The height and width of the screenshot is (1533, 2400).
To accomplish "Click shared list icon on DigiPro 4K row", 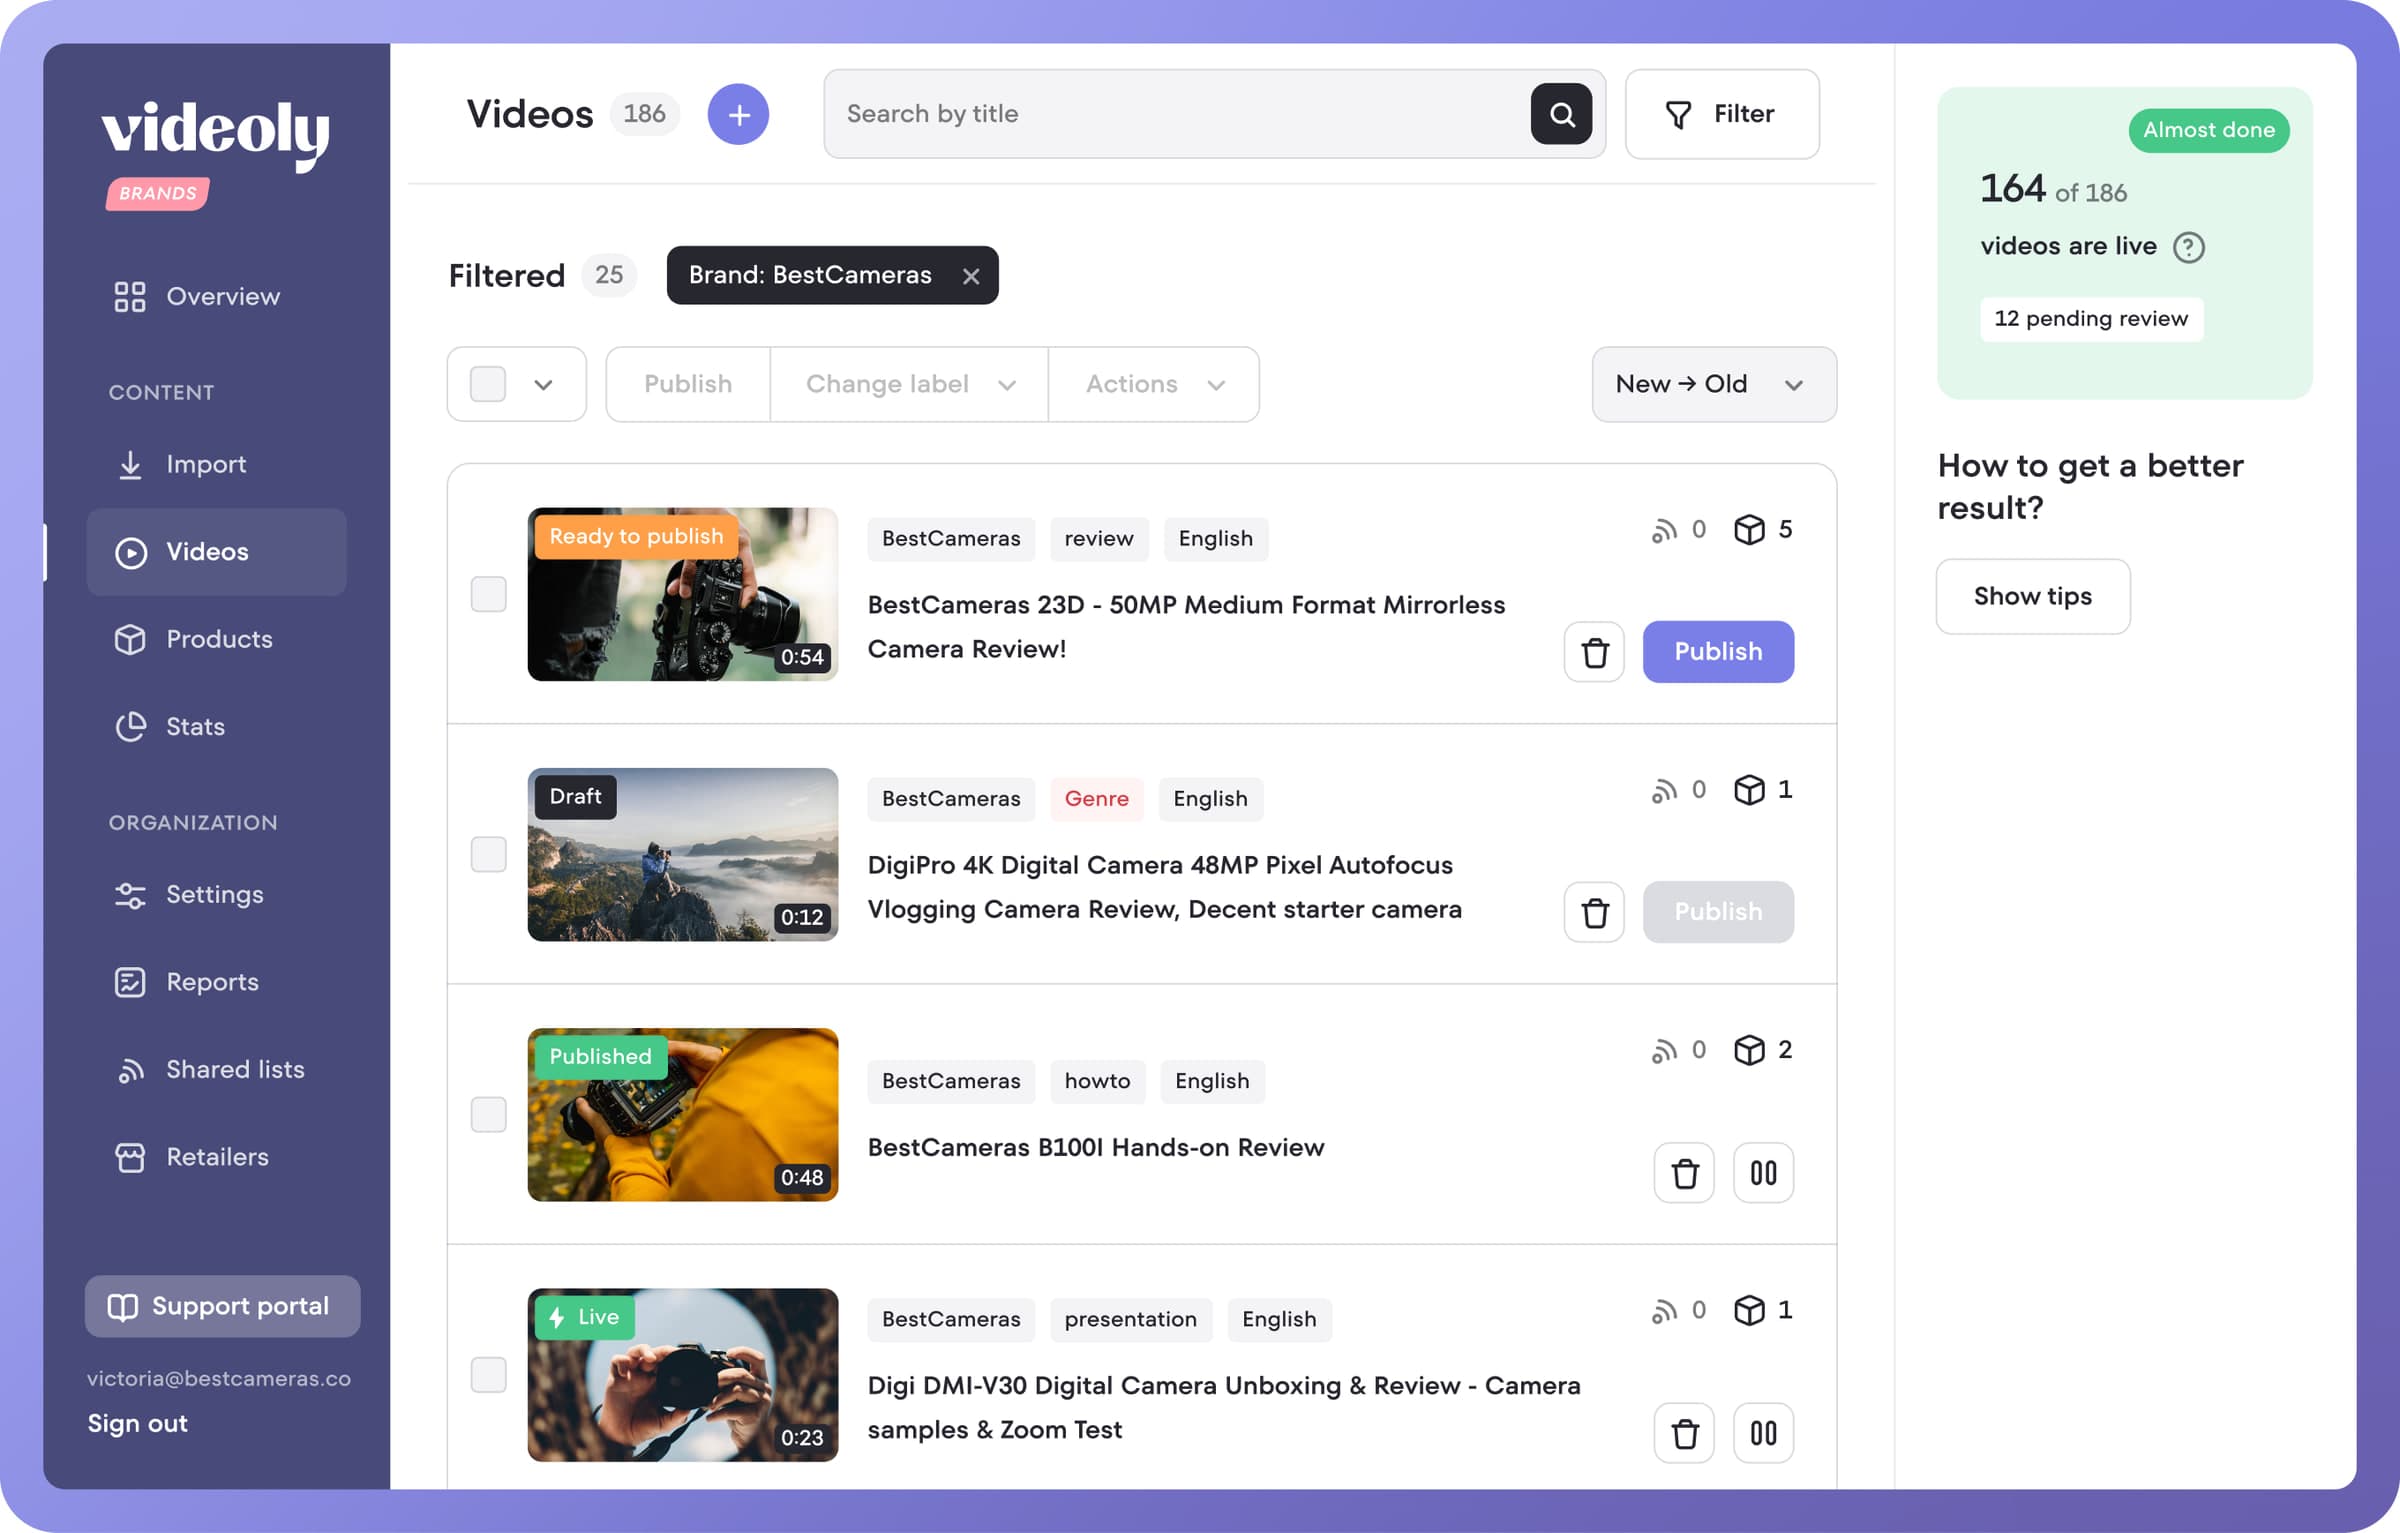I will coord(1664,791).
